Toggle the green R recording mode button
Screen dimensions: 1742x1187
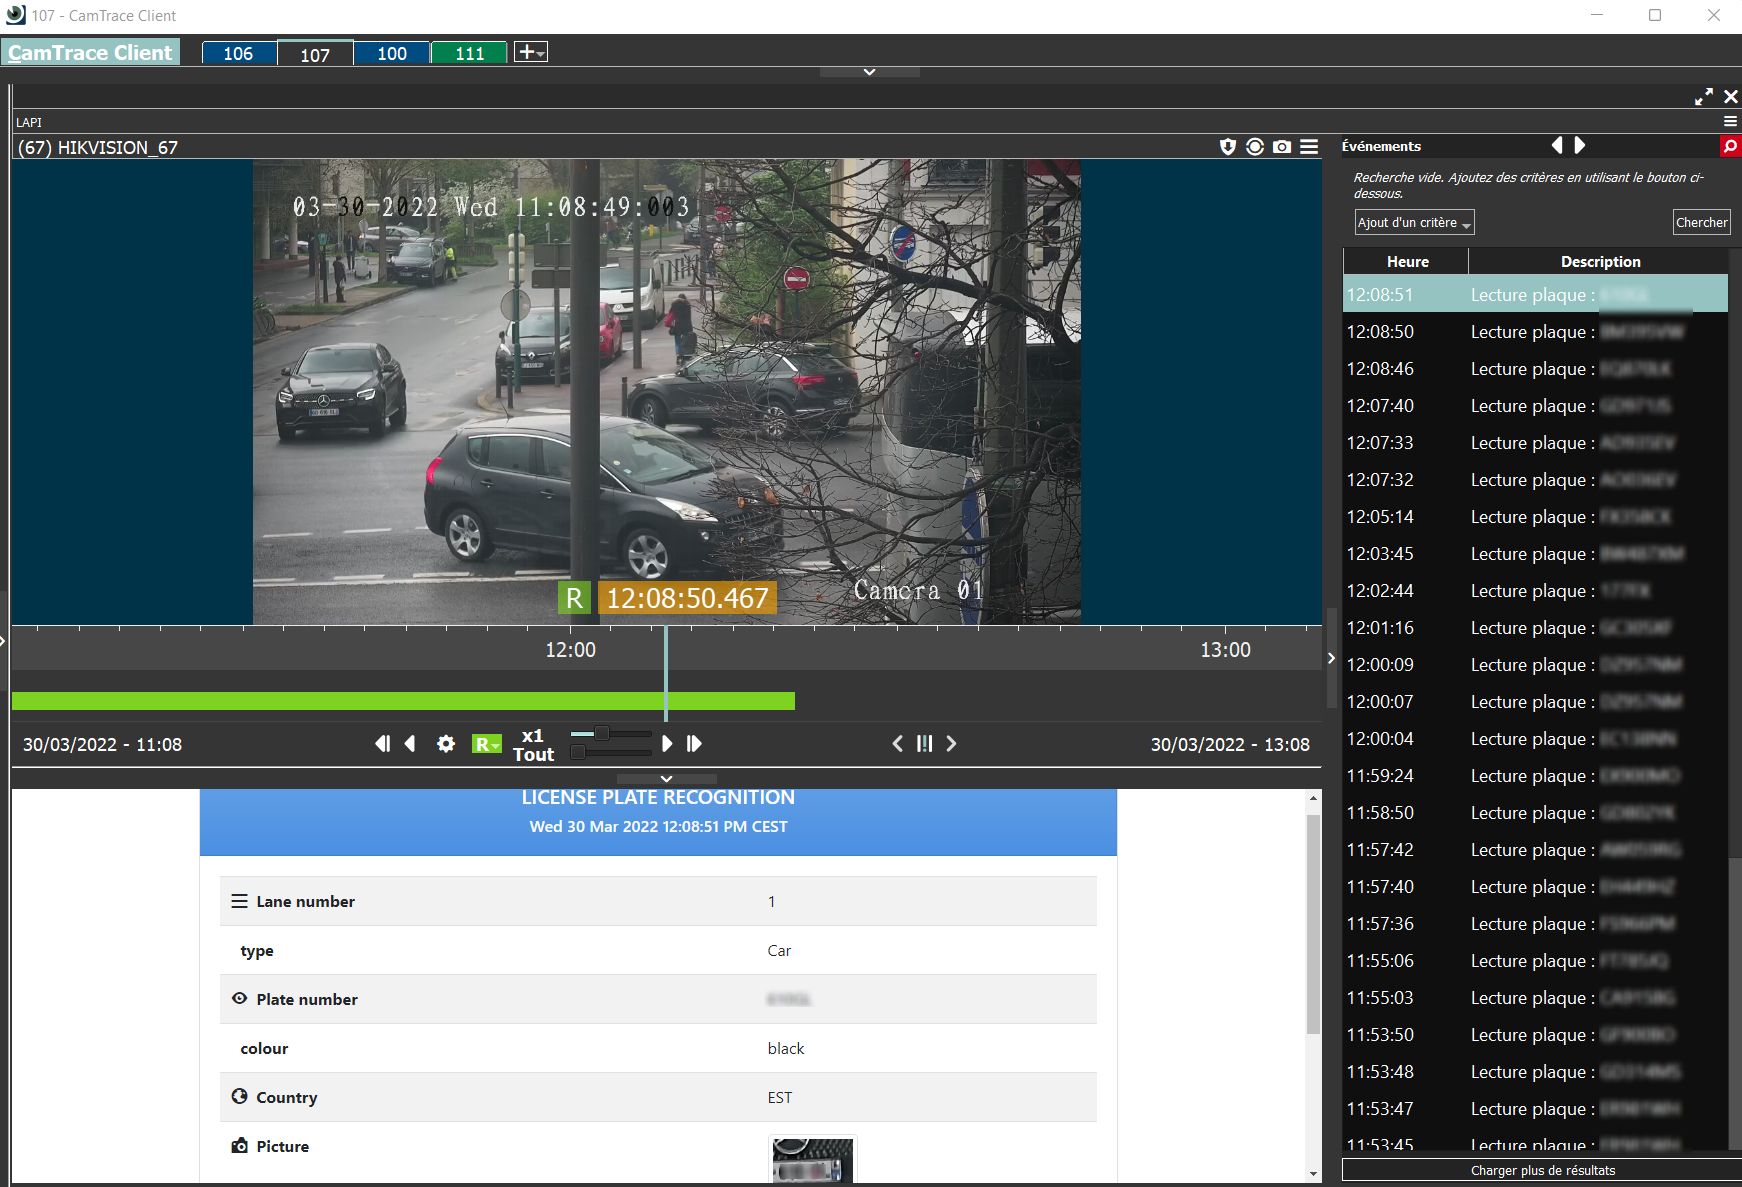click(x=486, y=744)
